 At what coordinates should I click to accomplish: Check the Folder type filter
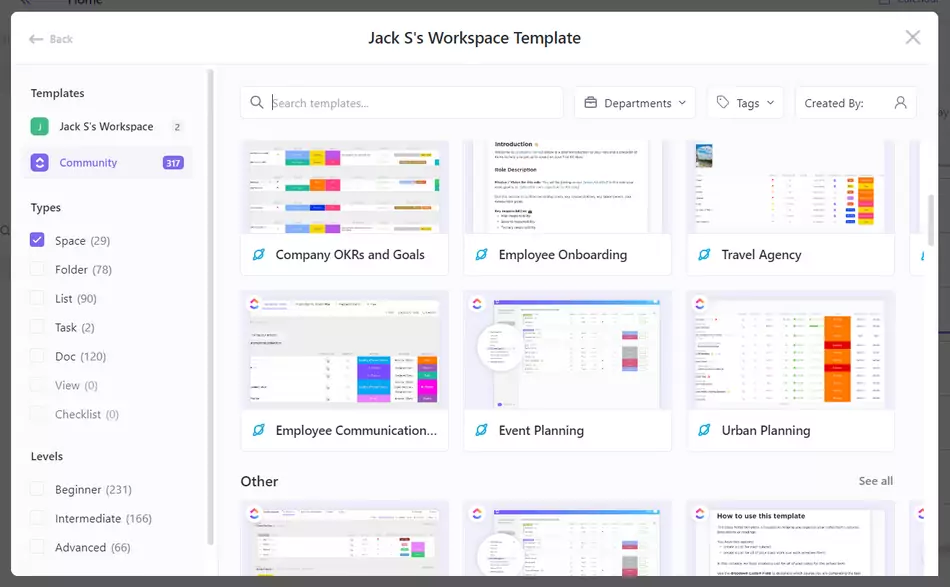pos(37,269)
